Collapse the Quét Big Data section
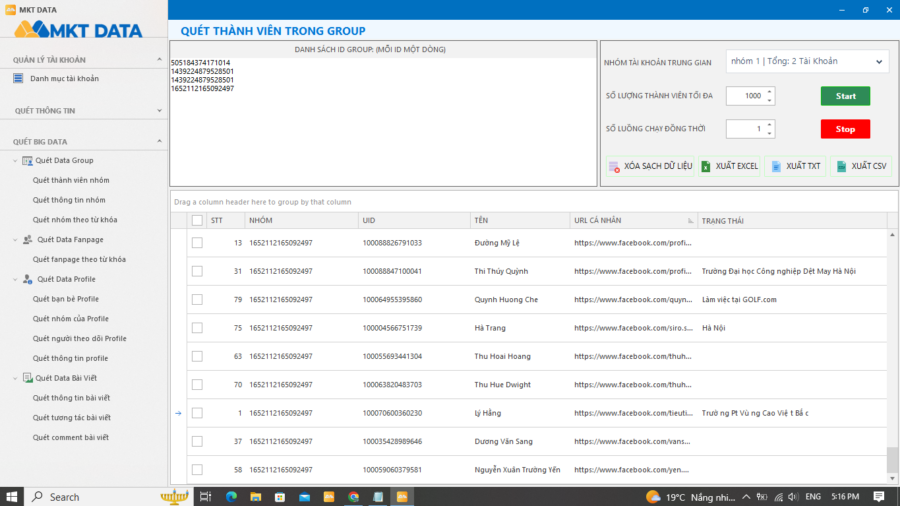The height and width of the screenshot is (506, 900). [159, 141]
